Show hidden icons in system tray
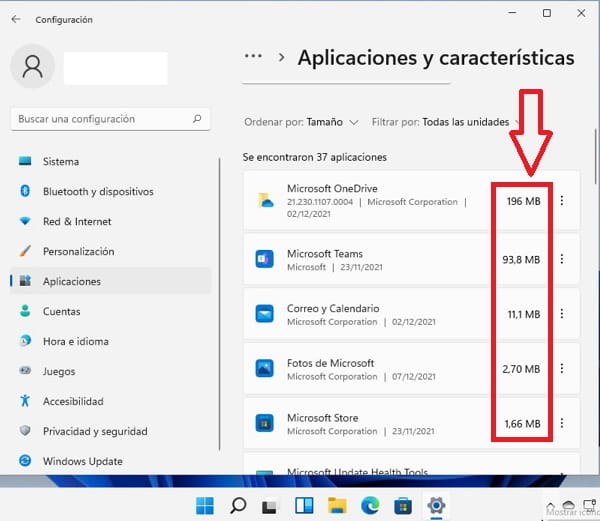This screenshot has width=600, height=521. [550, 505]
